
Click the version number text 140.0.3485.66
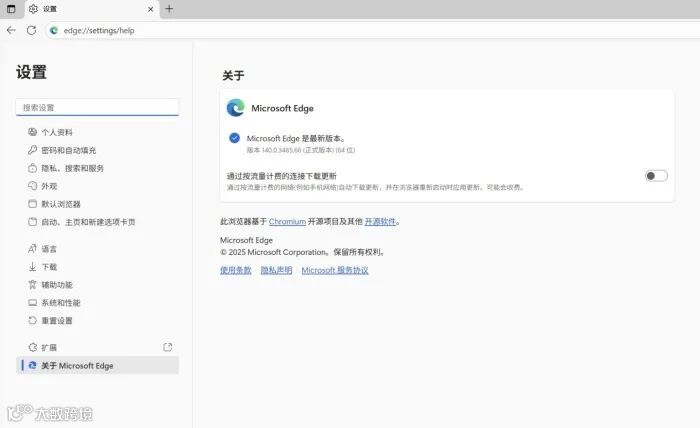pyautogui.click(x=281, y=150)
